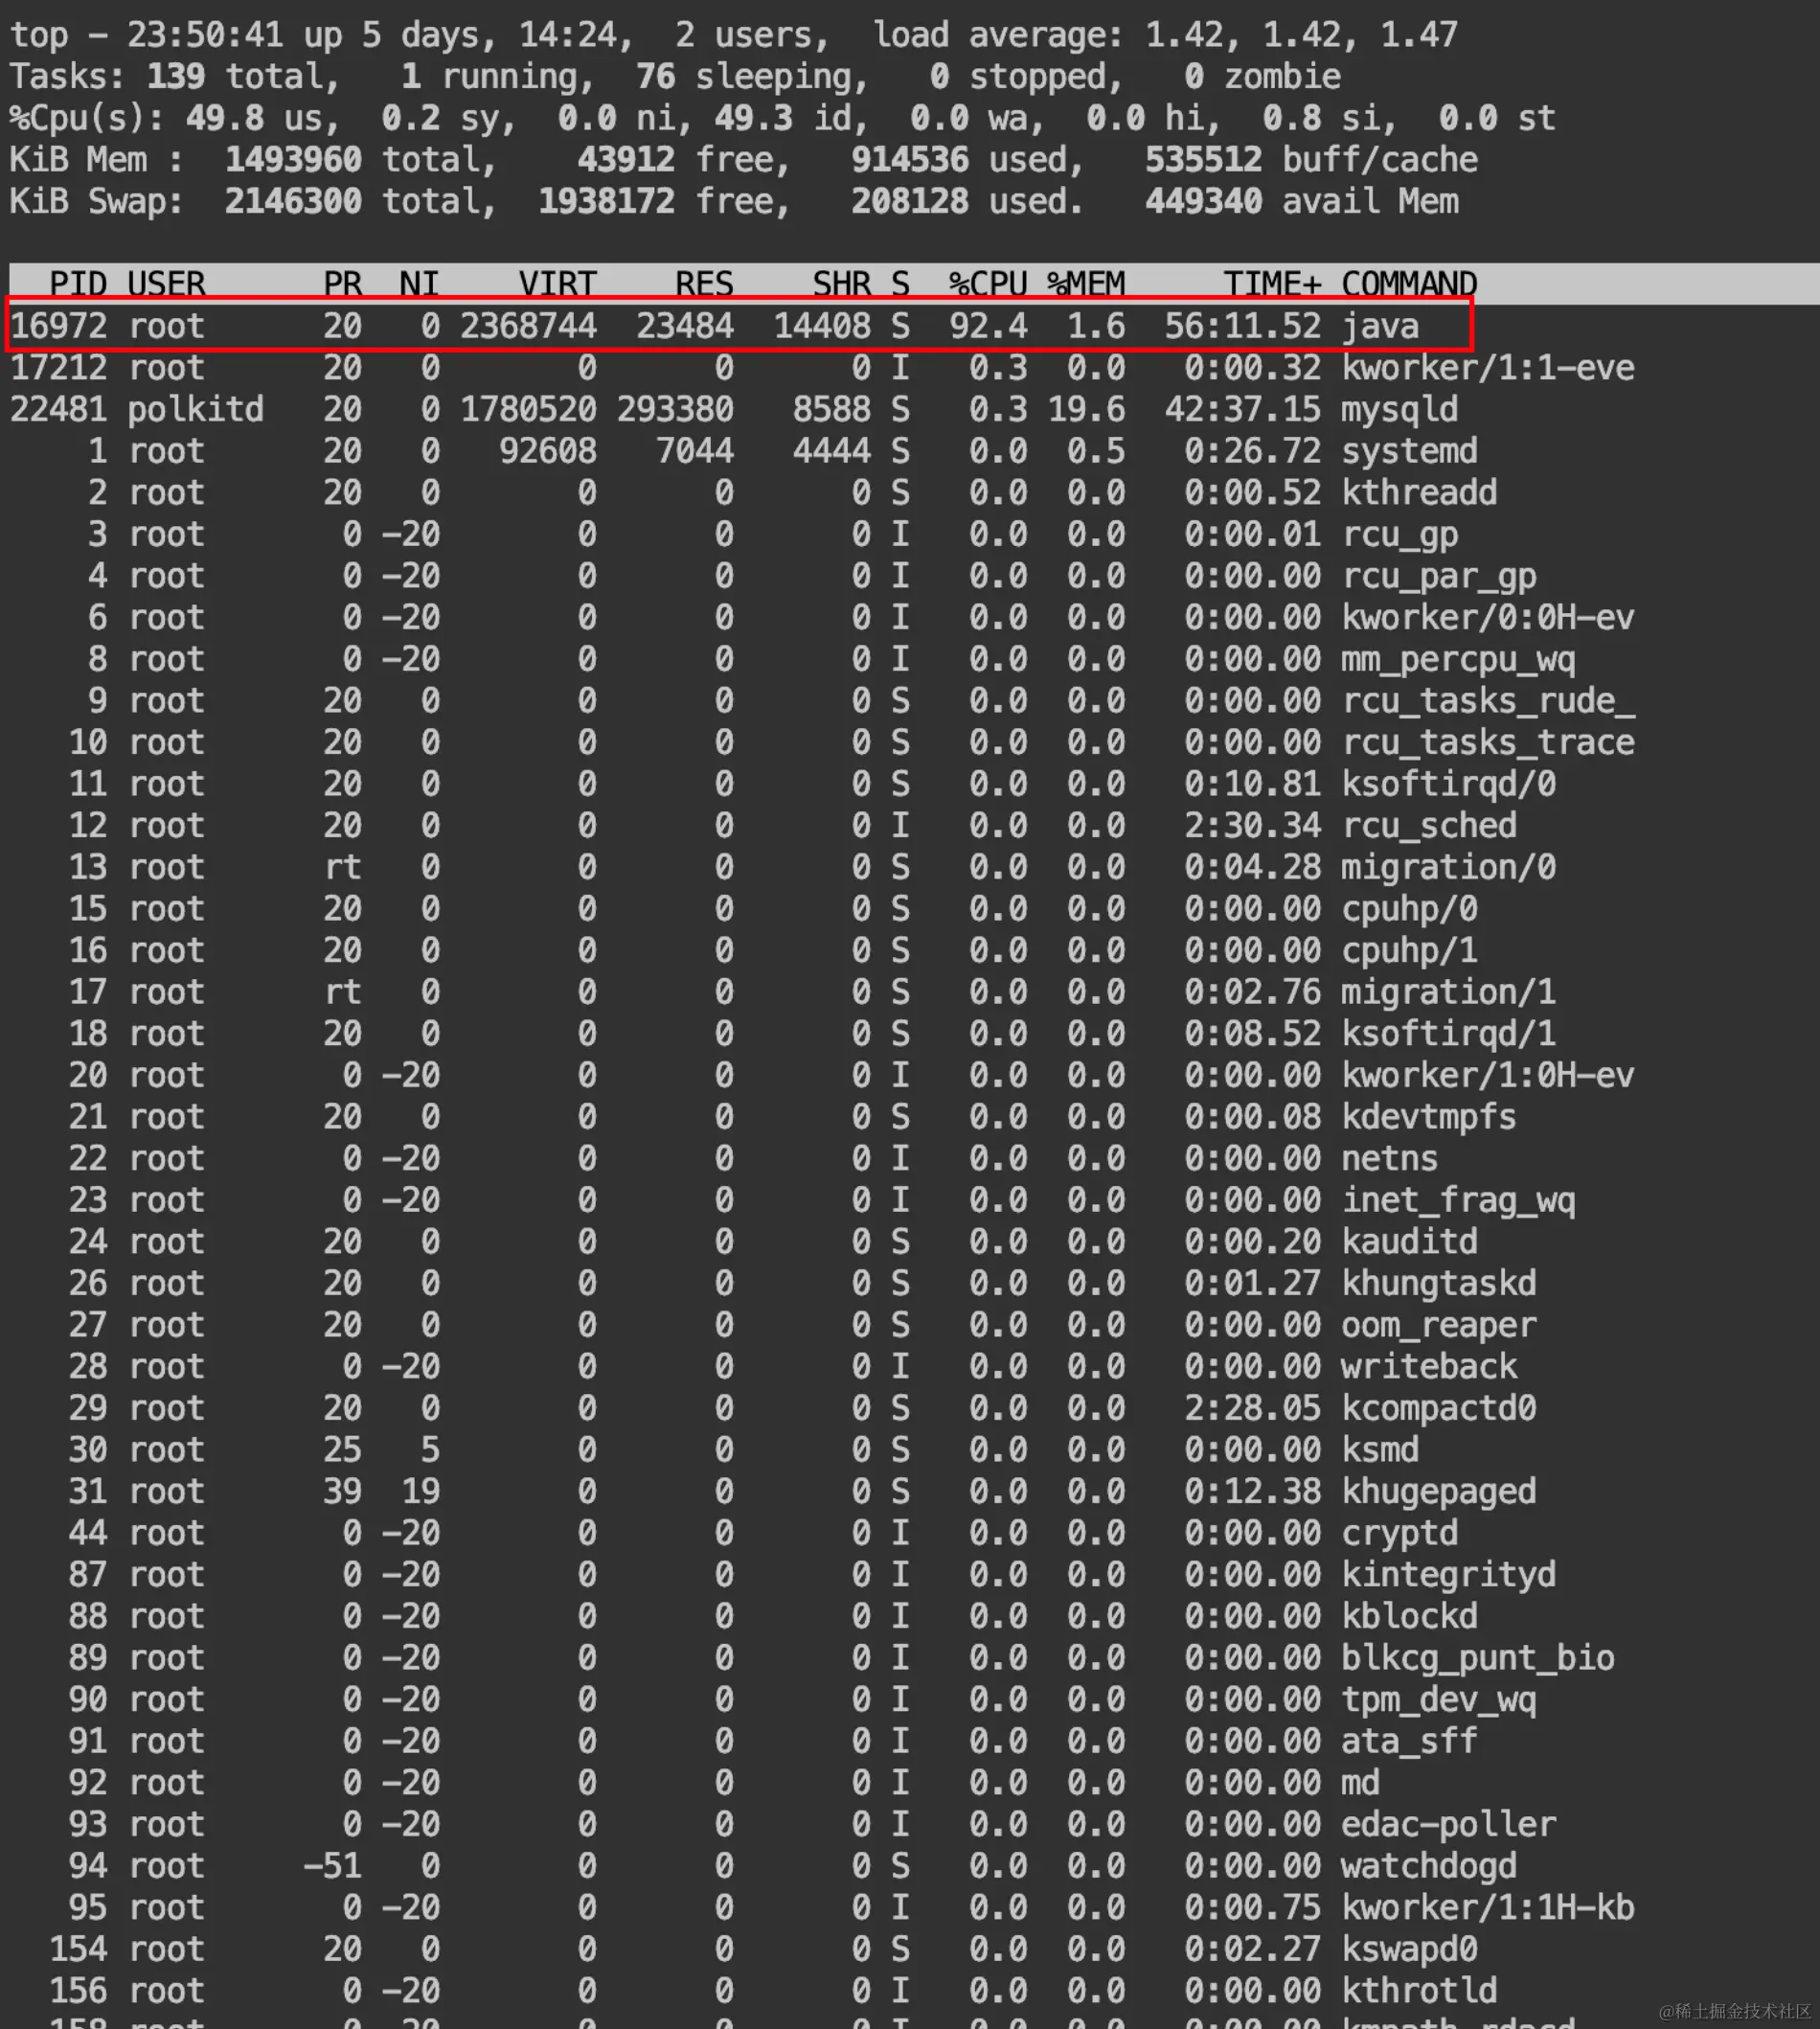
Task: Click the 92.4 CPU value for java
Action: point(988,326)
